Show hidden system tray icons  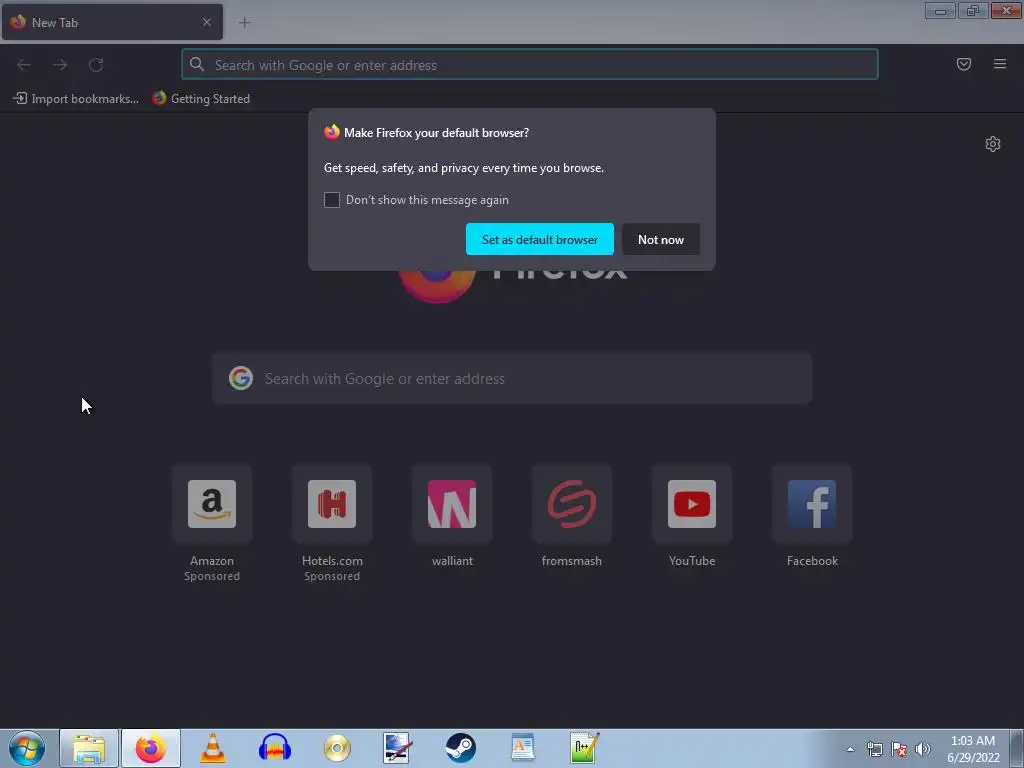coord(850,749)
